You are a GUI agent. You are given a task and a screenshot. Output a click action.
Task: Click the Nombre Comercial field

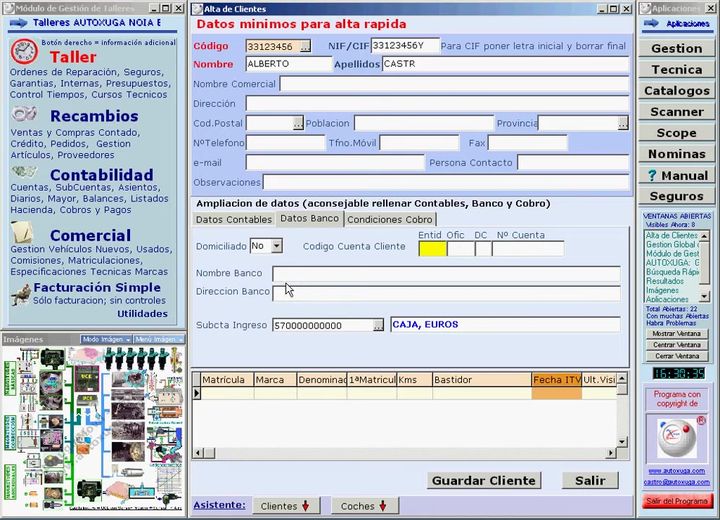tap(454, 84)
